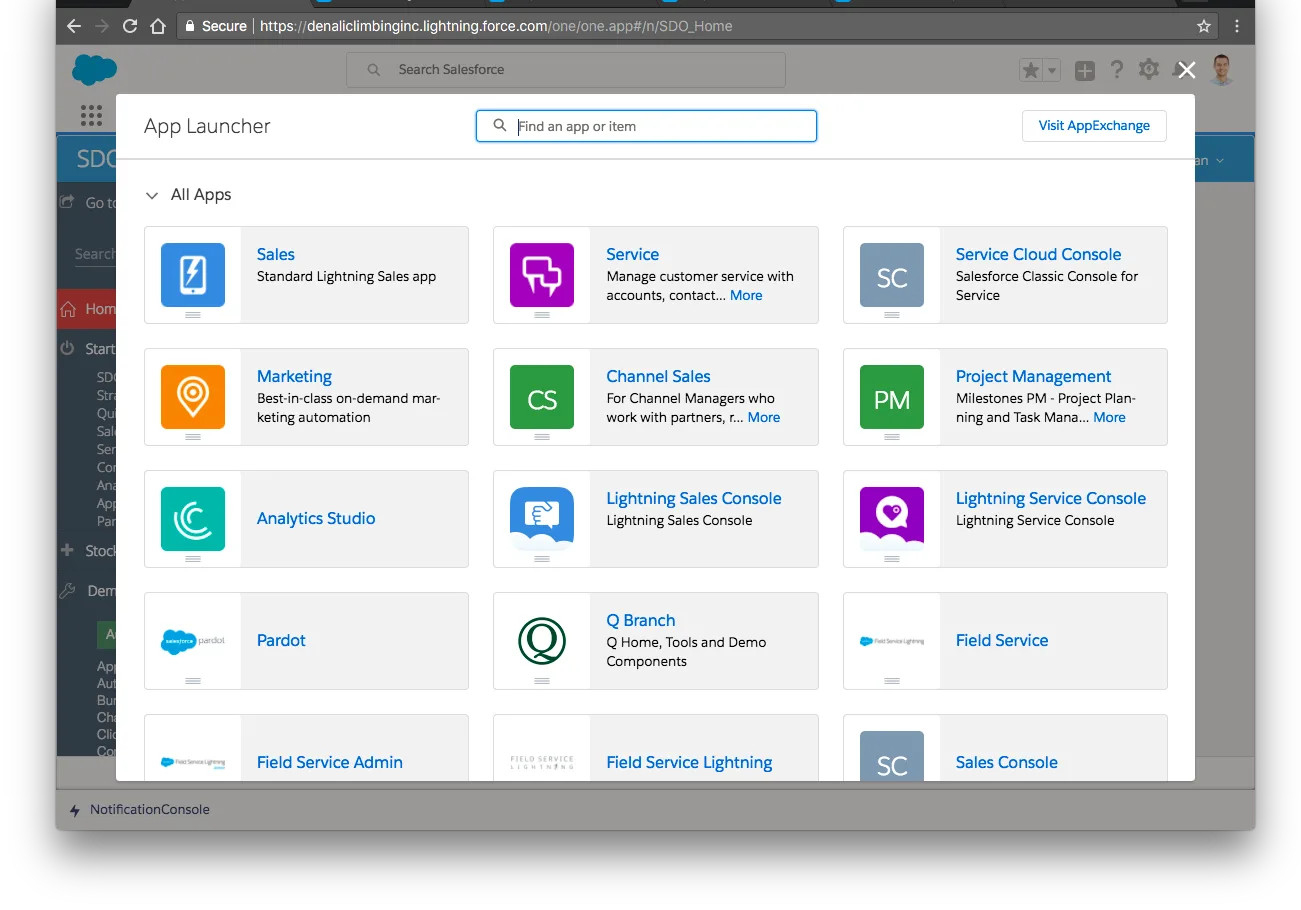This screenshot has width=1301, height=910.
Task: Reload the browser page
Action: [x=130, y=26]
